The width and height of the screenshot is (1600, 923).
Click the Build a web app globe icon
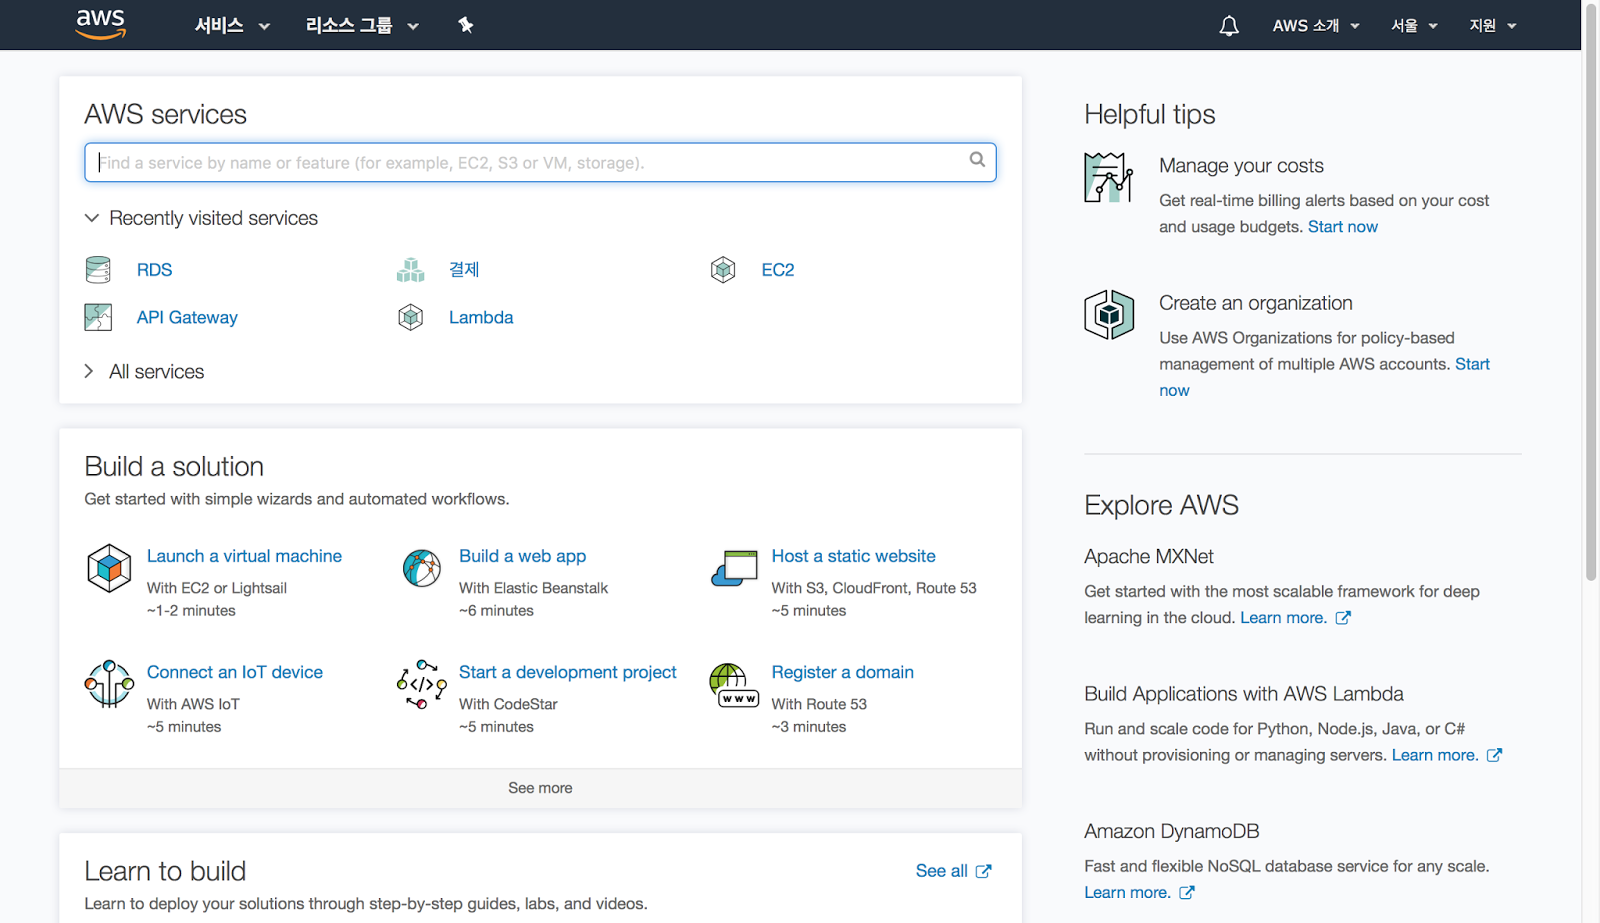422,568
